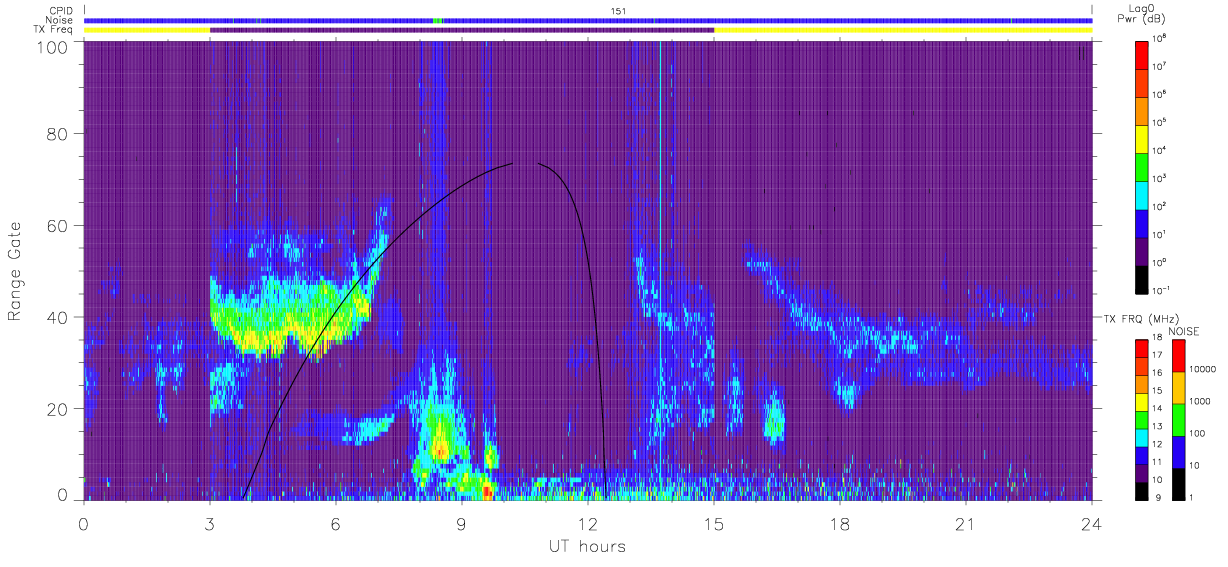Select the yellow segment of the Lag0 Pwr colorbar
1228x567 pixels.
click(1143, 138)
